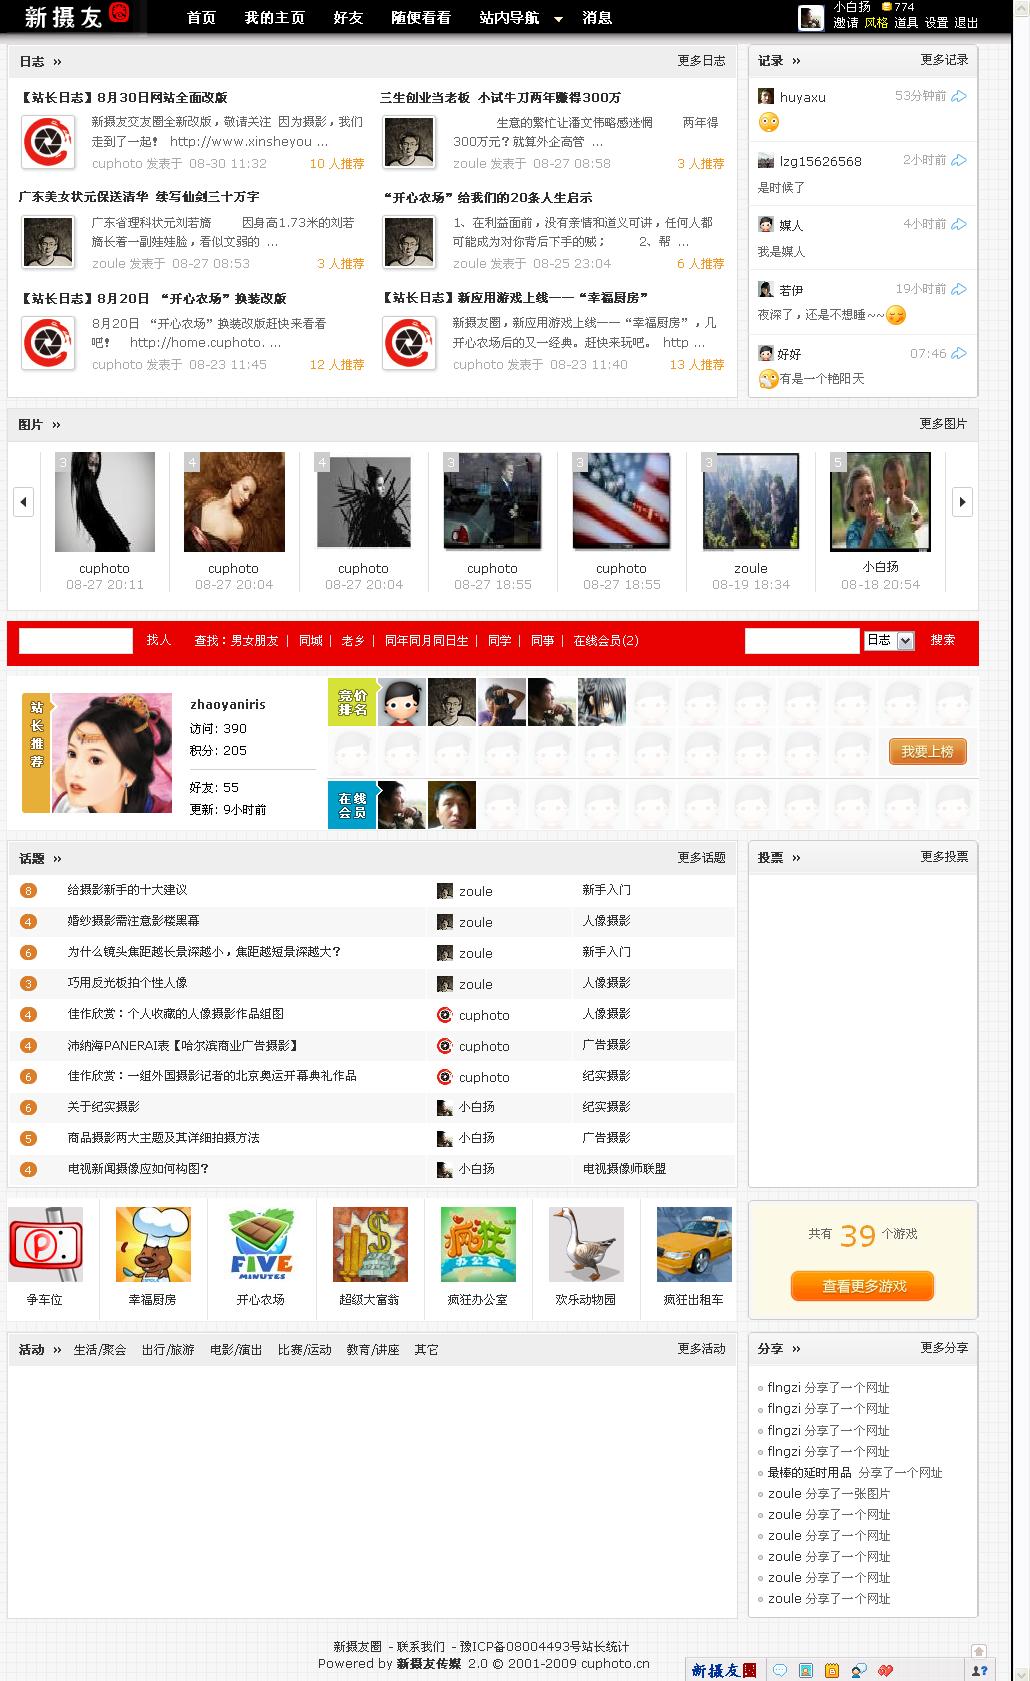Select 生活/聚会 activity tab
The width and height of the screenshot is (1030, 1681).
100,1350
